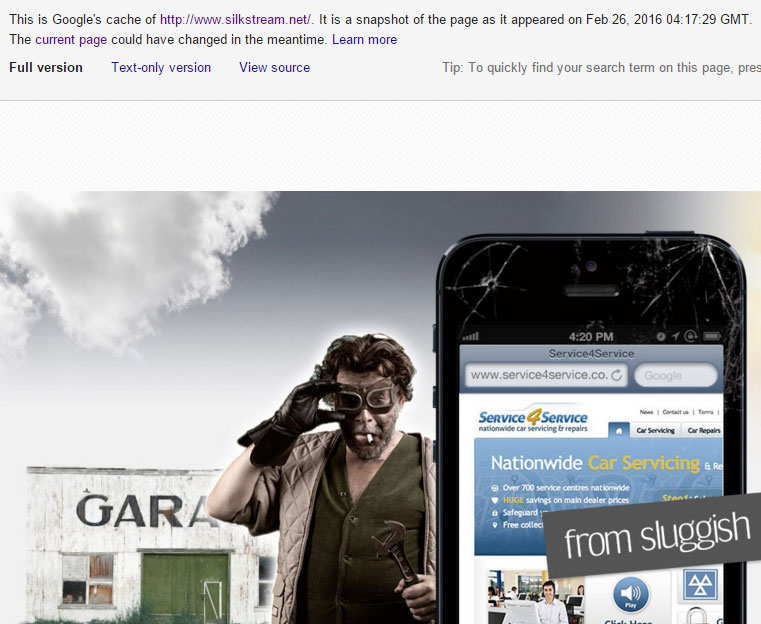Click the phone's Google search box
The width and height of the screenshot is (761, 624).
click(676, 376)
